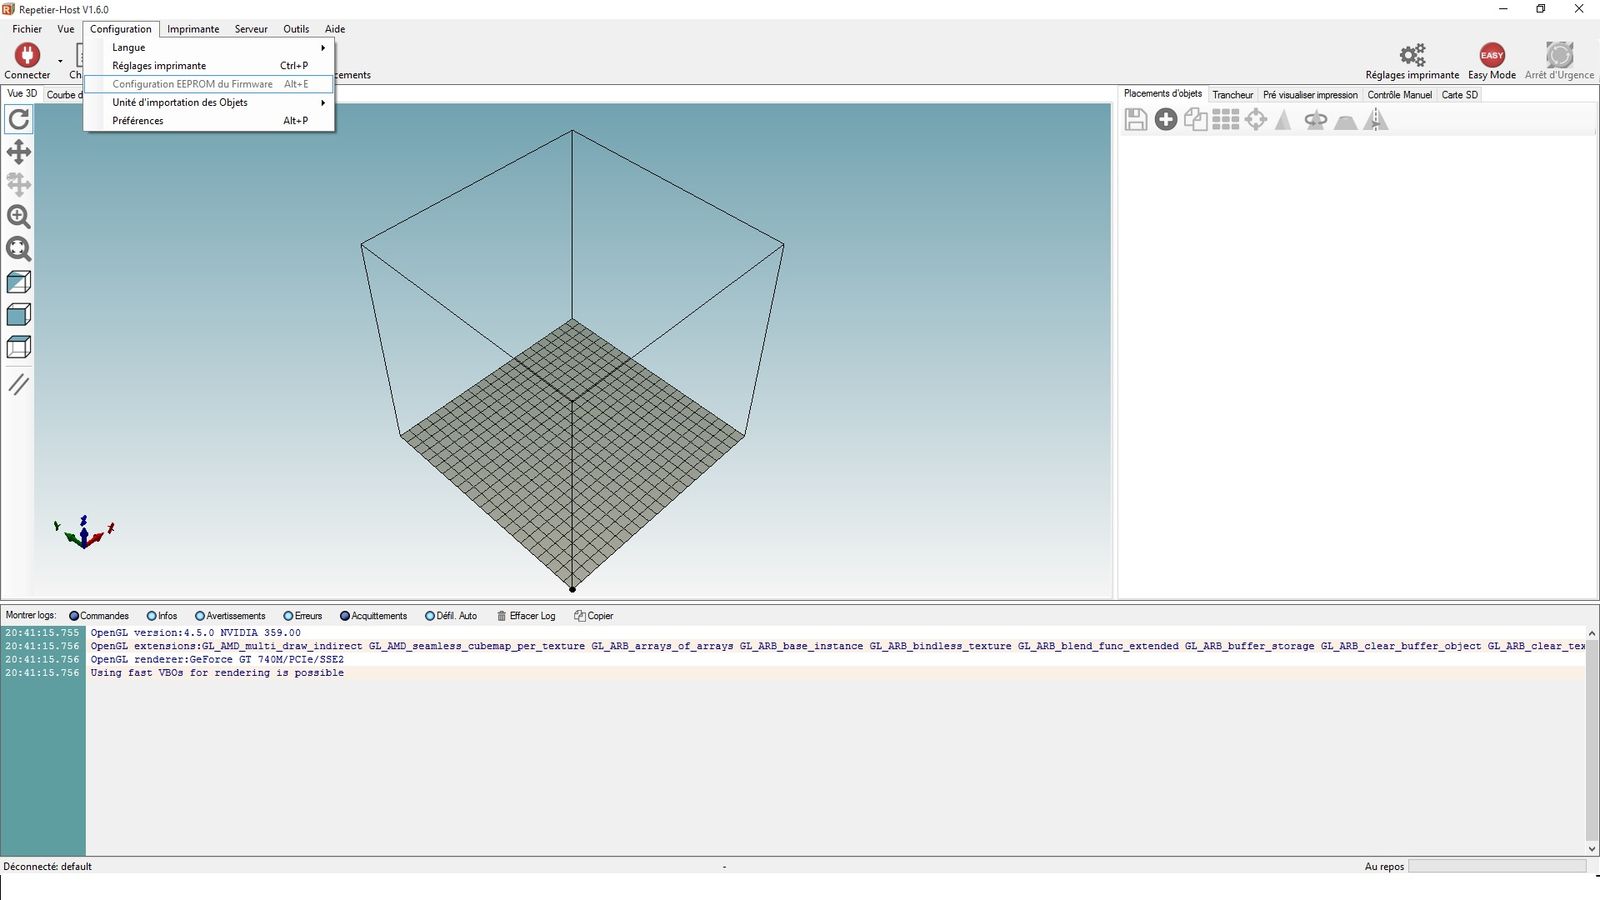Open the Fichier menu
The width and height of the screenshot is (1600, 900).
(x=27, y=29)
